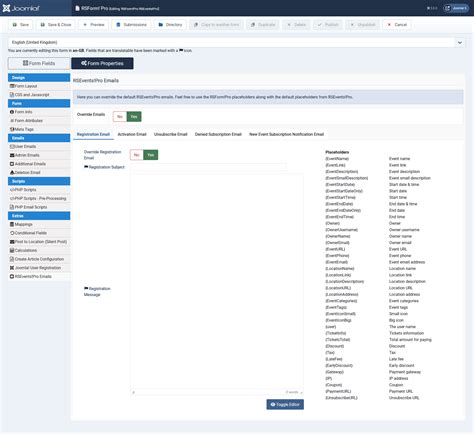Image resolution: width=474 pixels, height=434 pixels.
Task: Click the PHP Email Scripts file icon
Action: [12, 207]
